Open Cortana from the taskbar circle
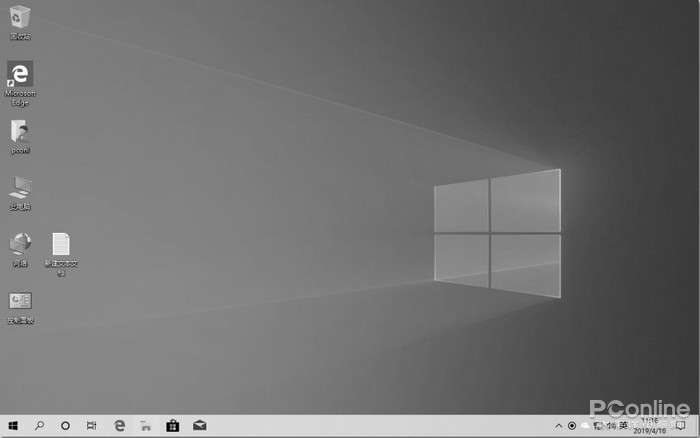Viewport: 700px width, 438px height. pyautogui.click(x=66, y=425)
